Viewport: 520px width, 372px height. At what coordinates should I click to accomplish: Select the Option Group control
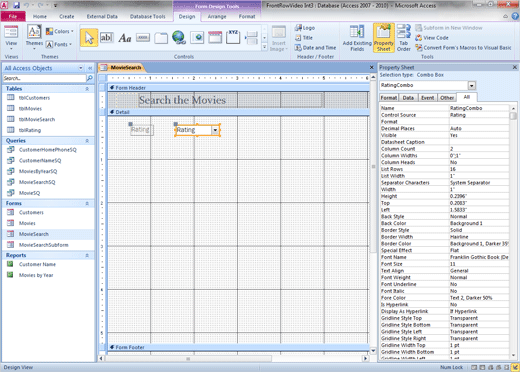pyautogui.click(x=233, y=37)
